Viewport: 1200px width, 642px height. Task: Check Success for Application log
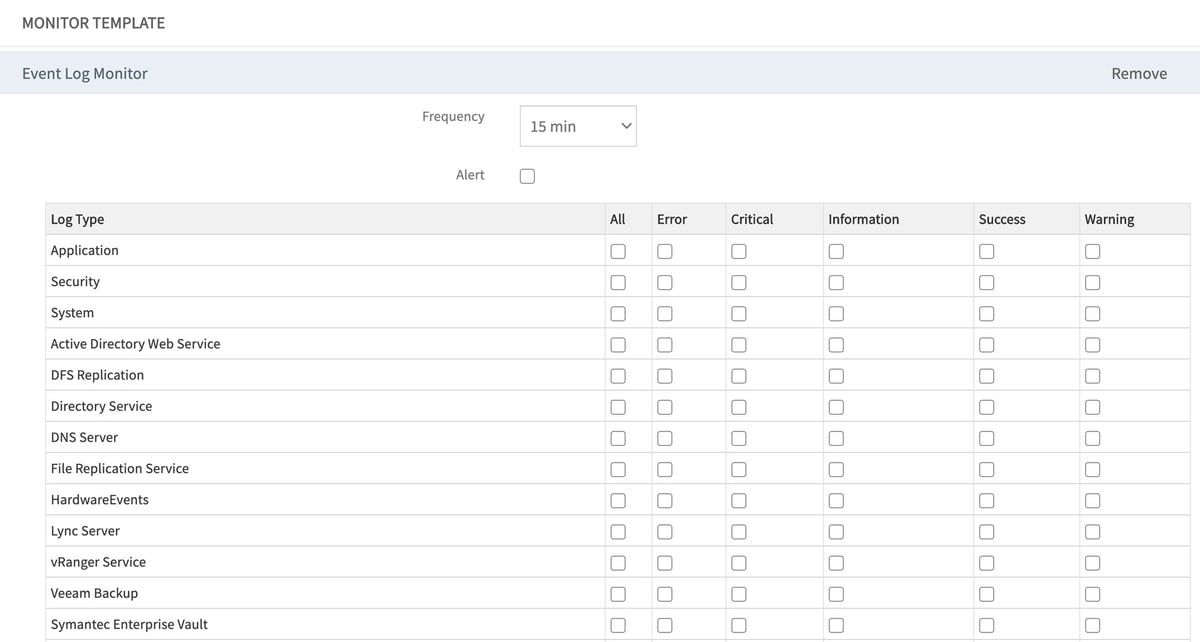point(987,251)
